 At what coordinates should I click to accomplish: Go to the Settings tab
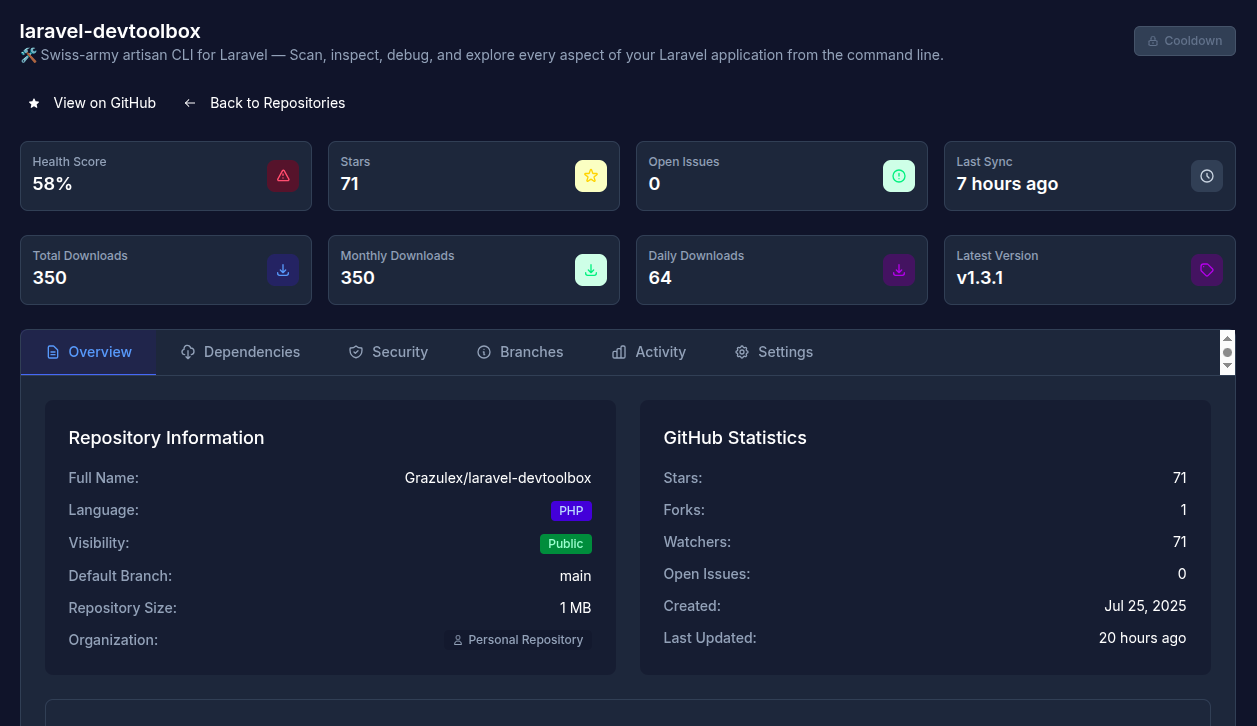point(774,352)
